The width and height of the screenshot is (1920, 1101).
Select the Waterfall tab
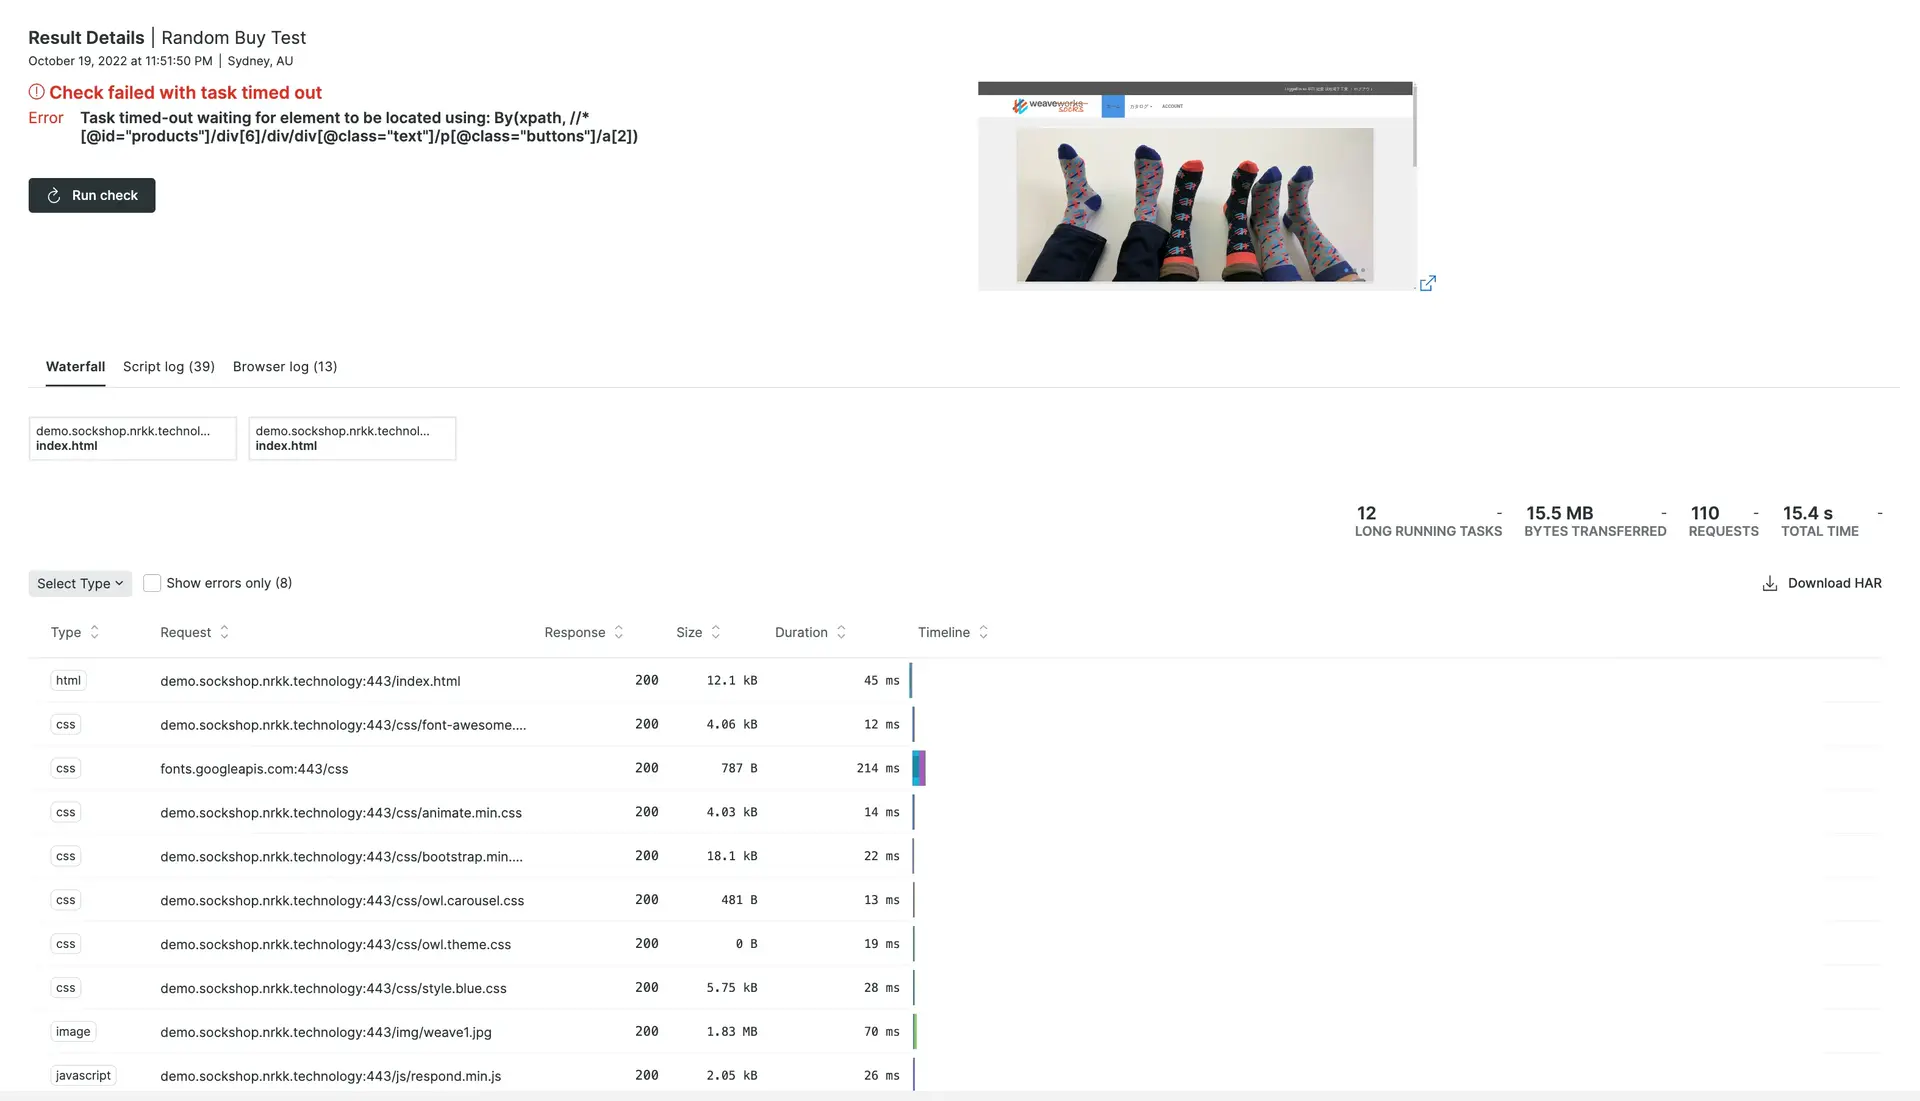(x=75, y=366)
